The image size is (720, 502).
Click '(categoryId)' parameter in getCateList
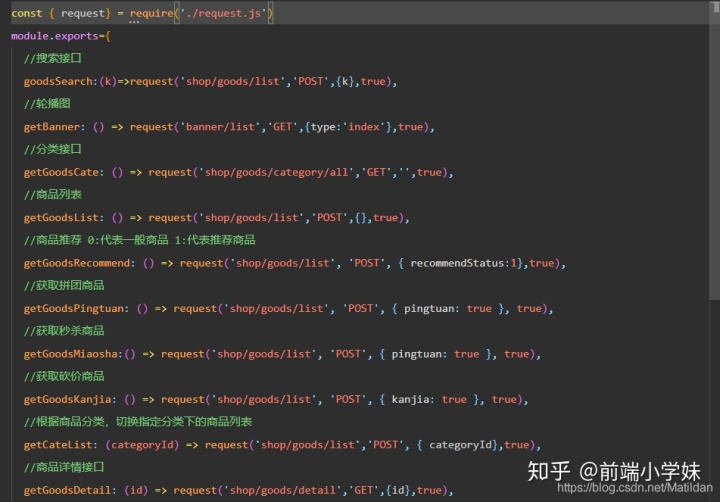(142, 445)
